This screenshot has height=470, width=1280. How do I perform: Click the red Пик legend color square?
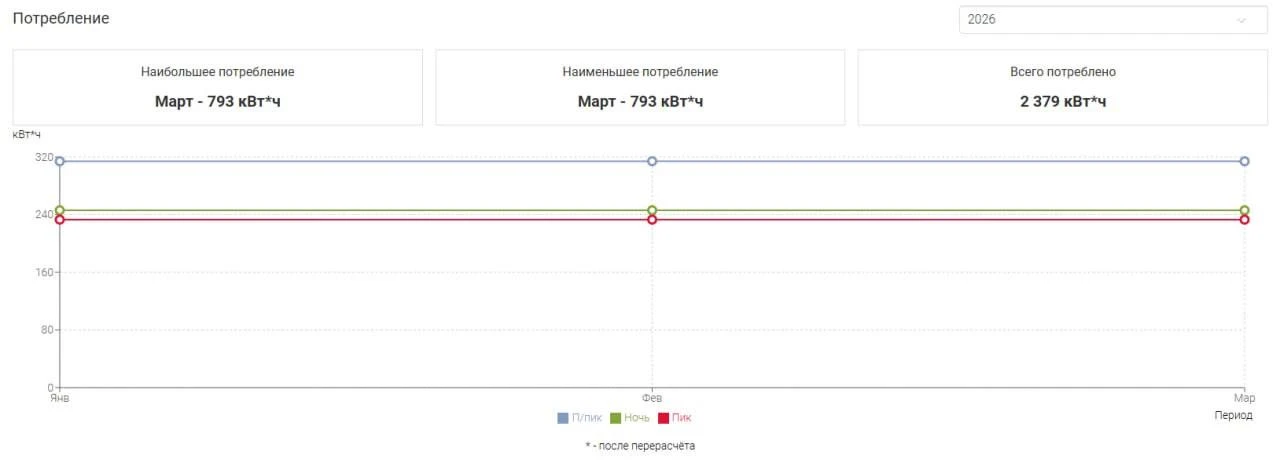point(663,418)
